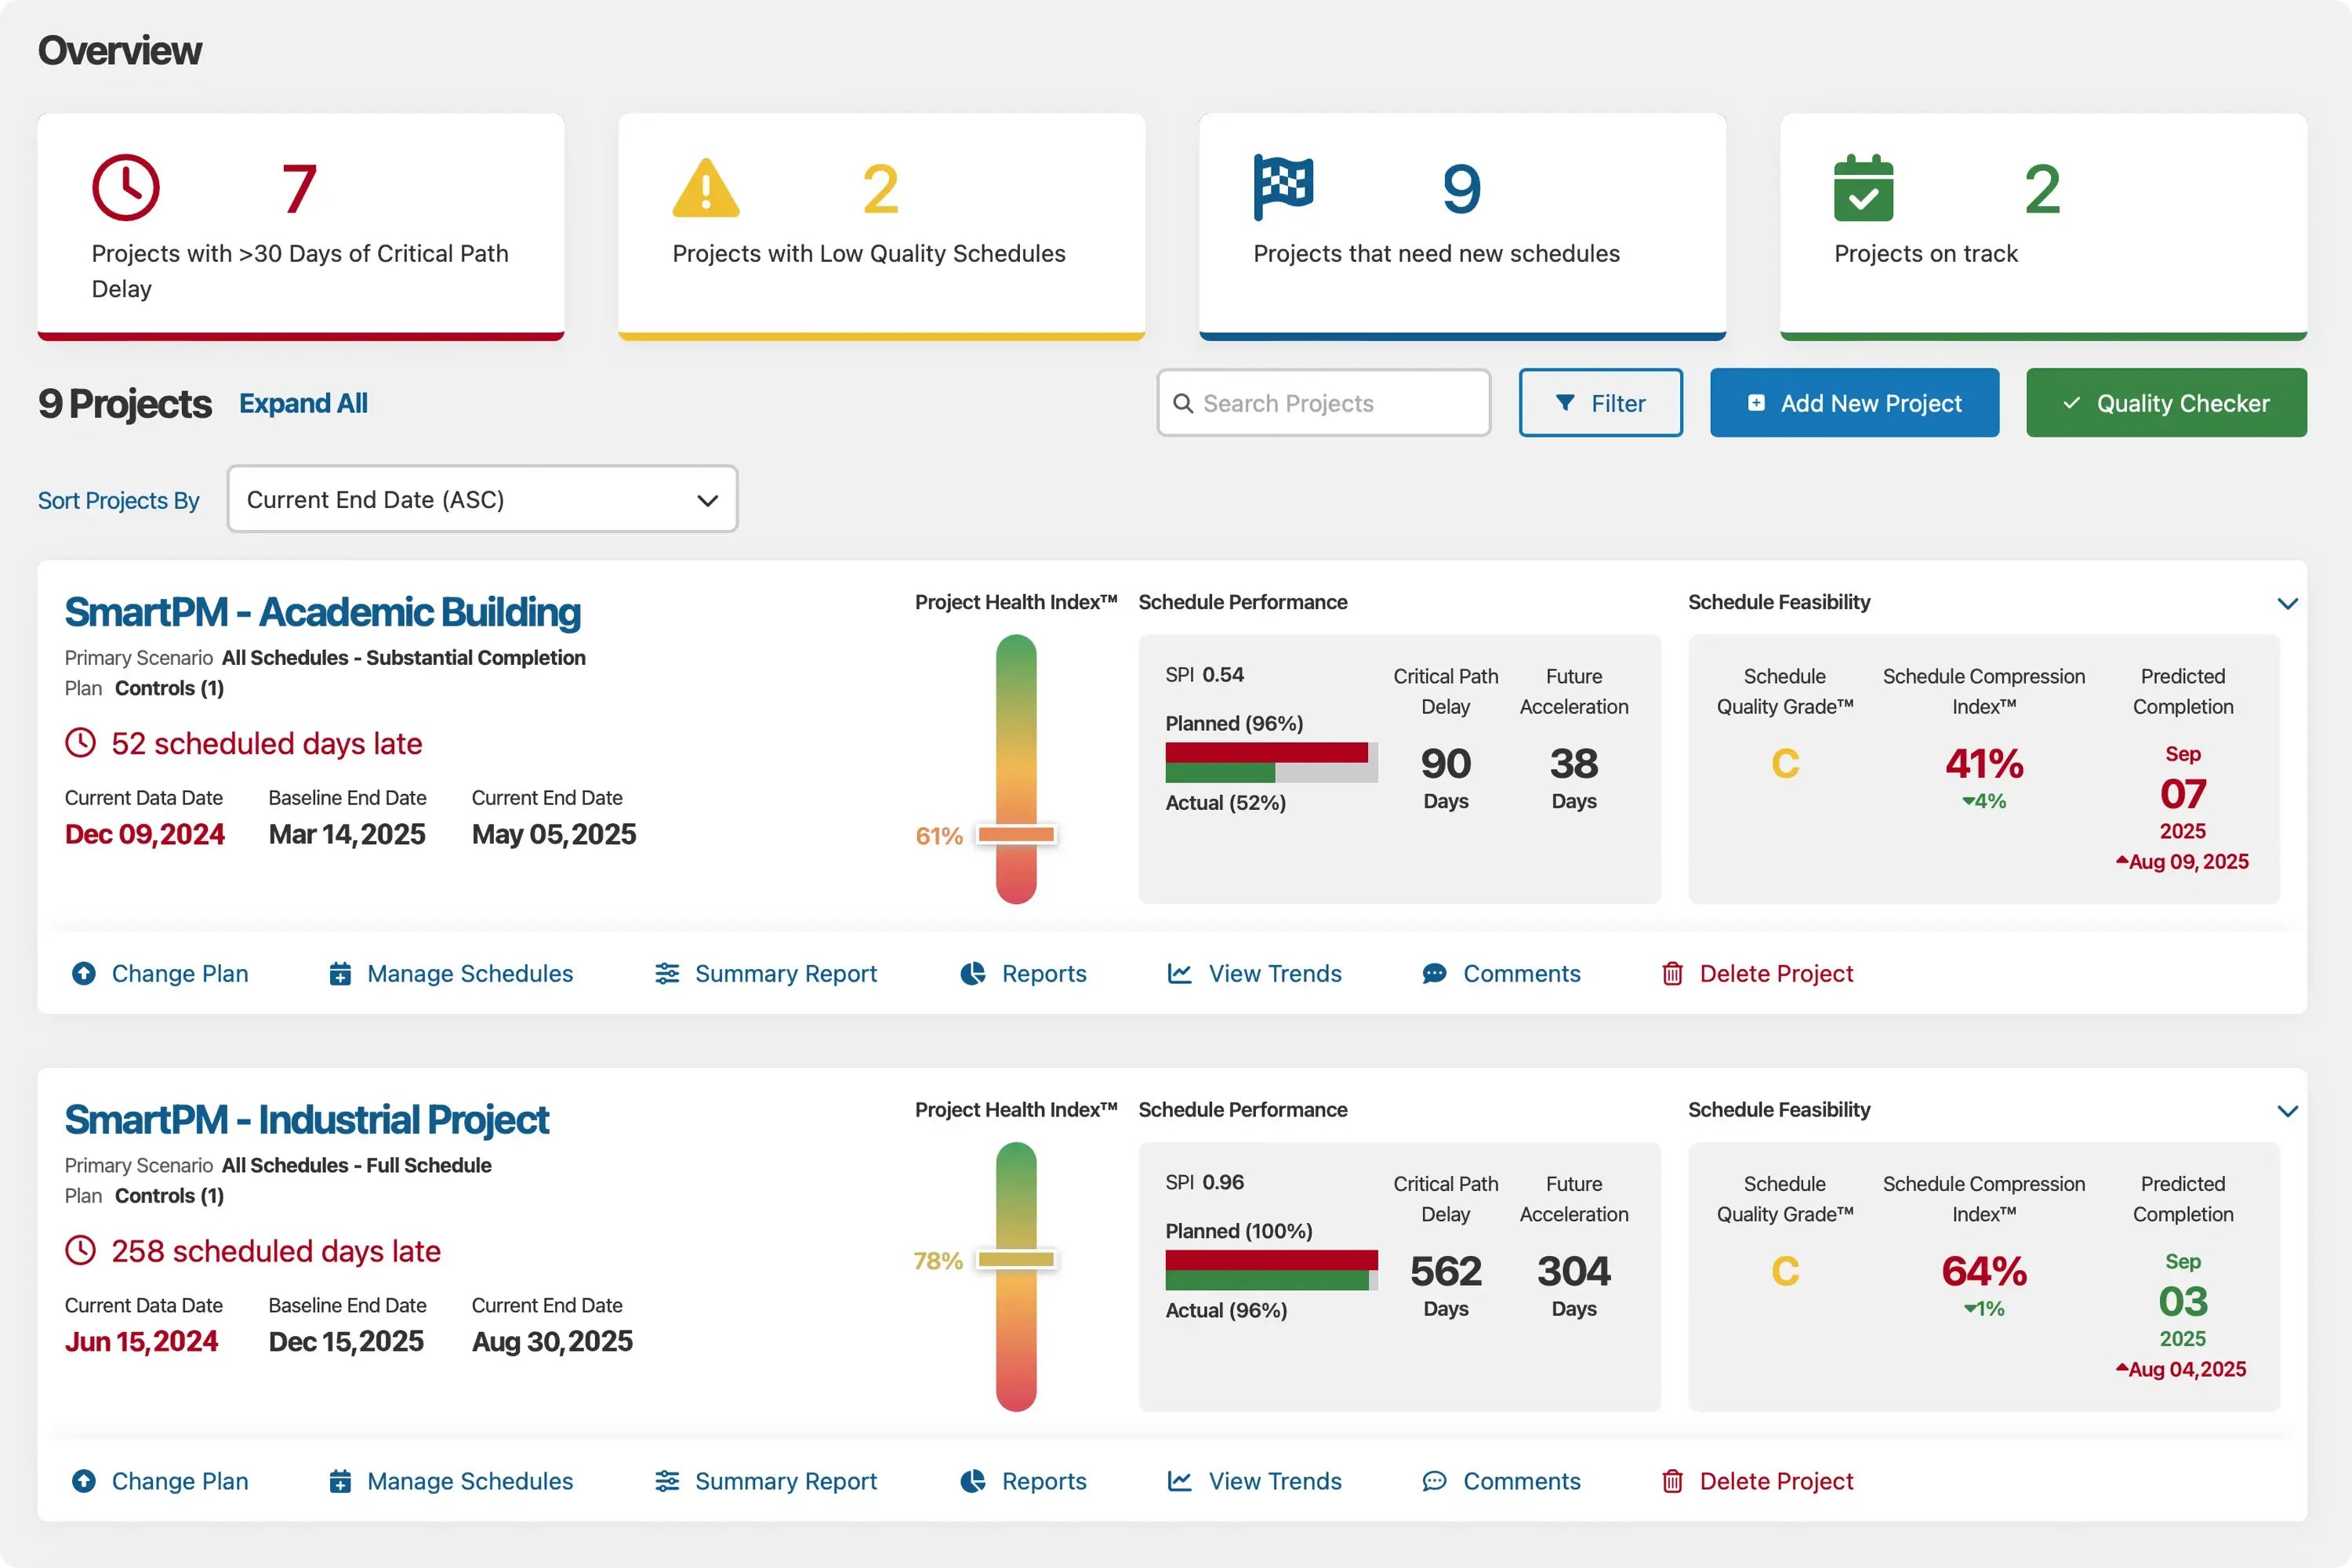The image size is (2352, 1568).
Task: Click the Search Projects input field
Action: [1323, 403]
